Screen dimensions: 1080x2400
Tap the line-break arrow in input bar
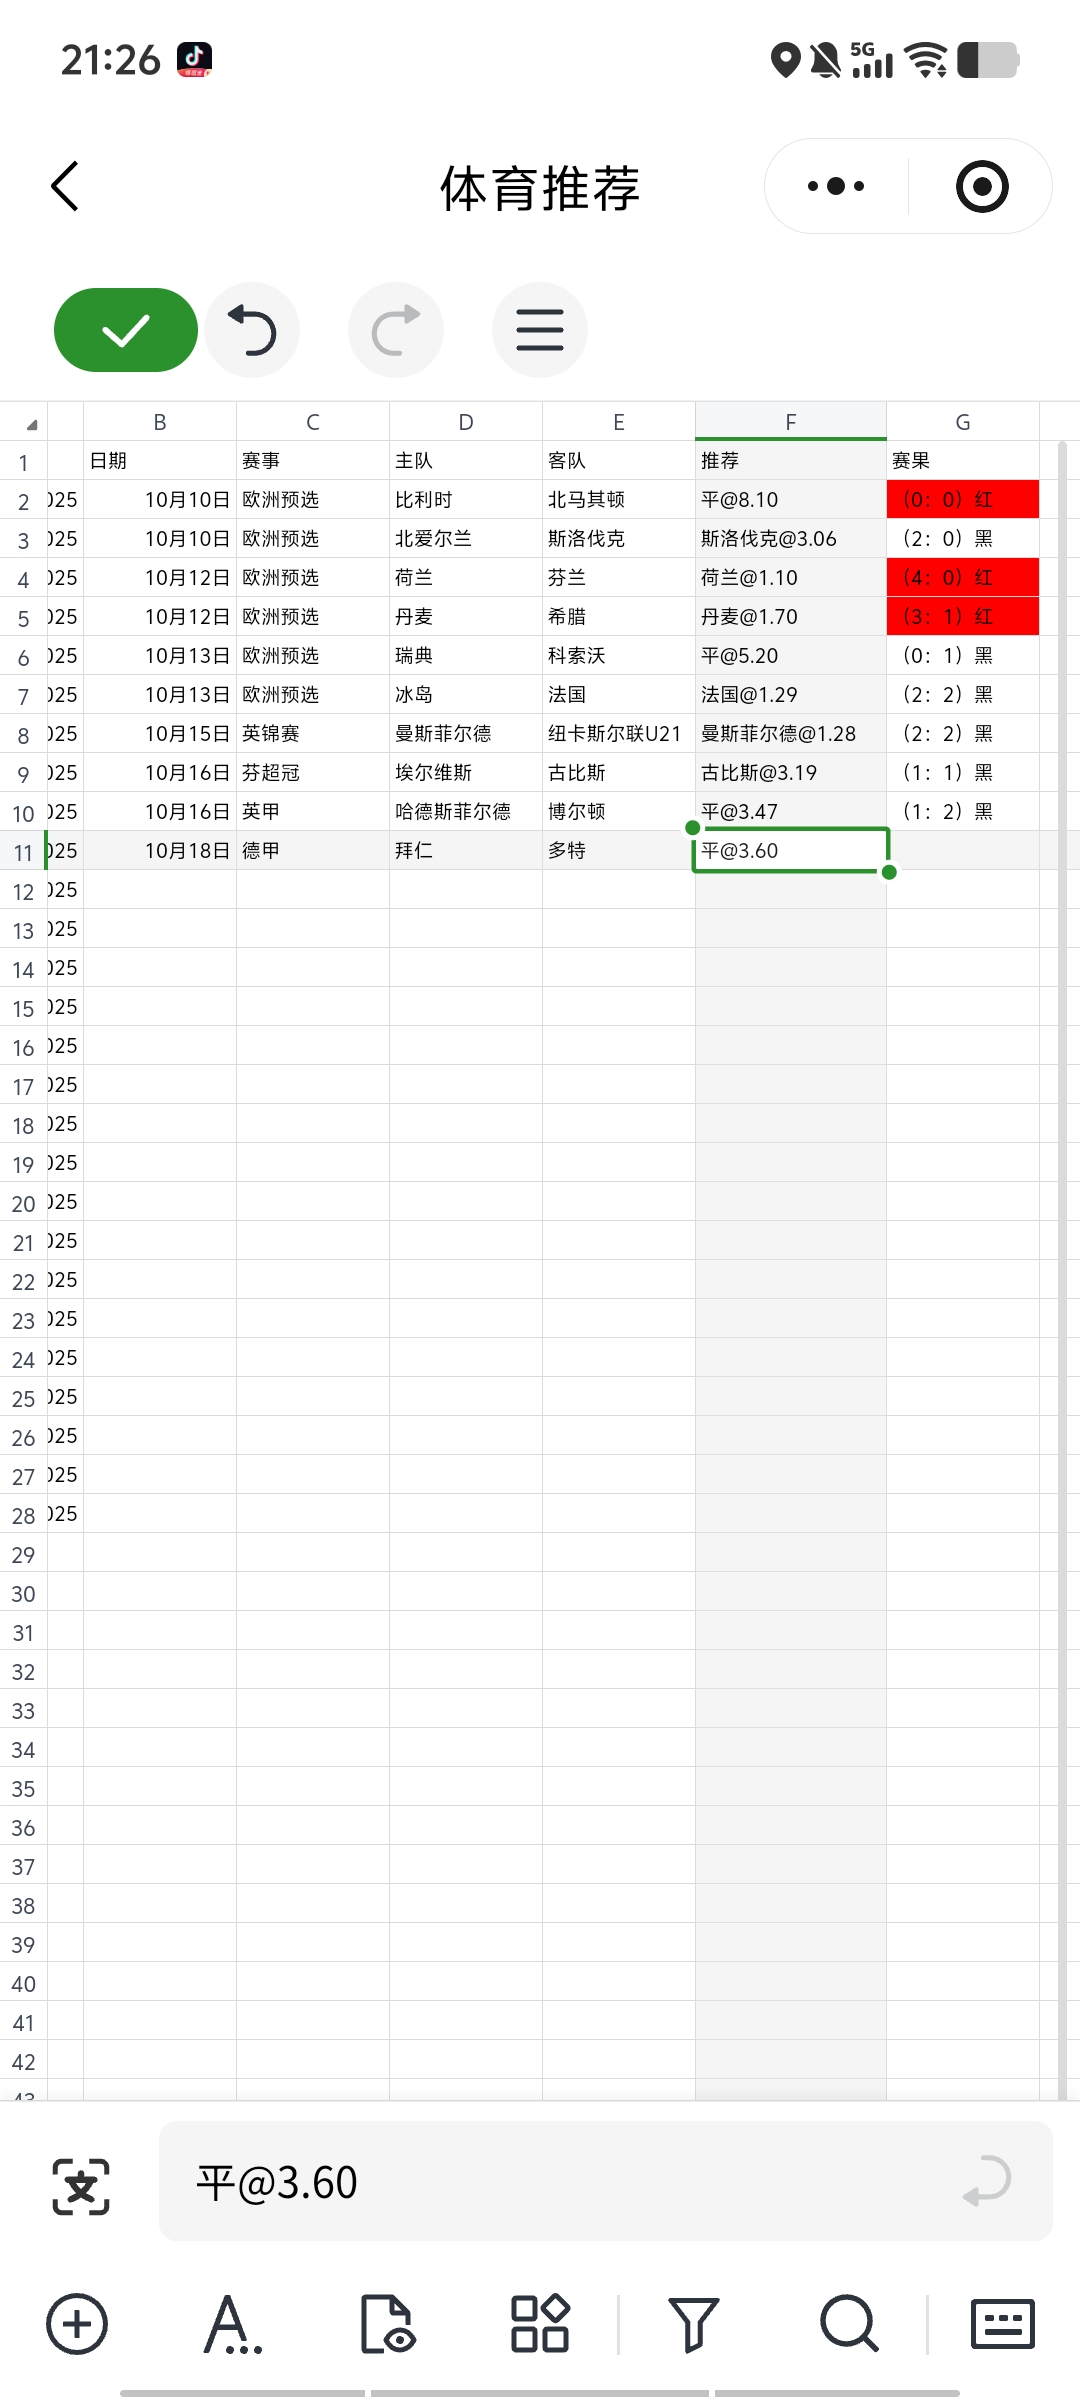[986, 2182]
